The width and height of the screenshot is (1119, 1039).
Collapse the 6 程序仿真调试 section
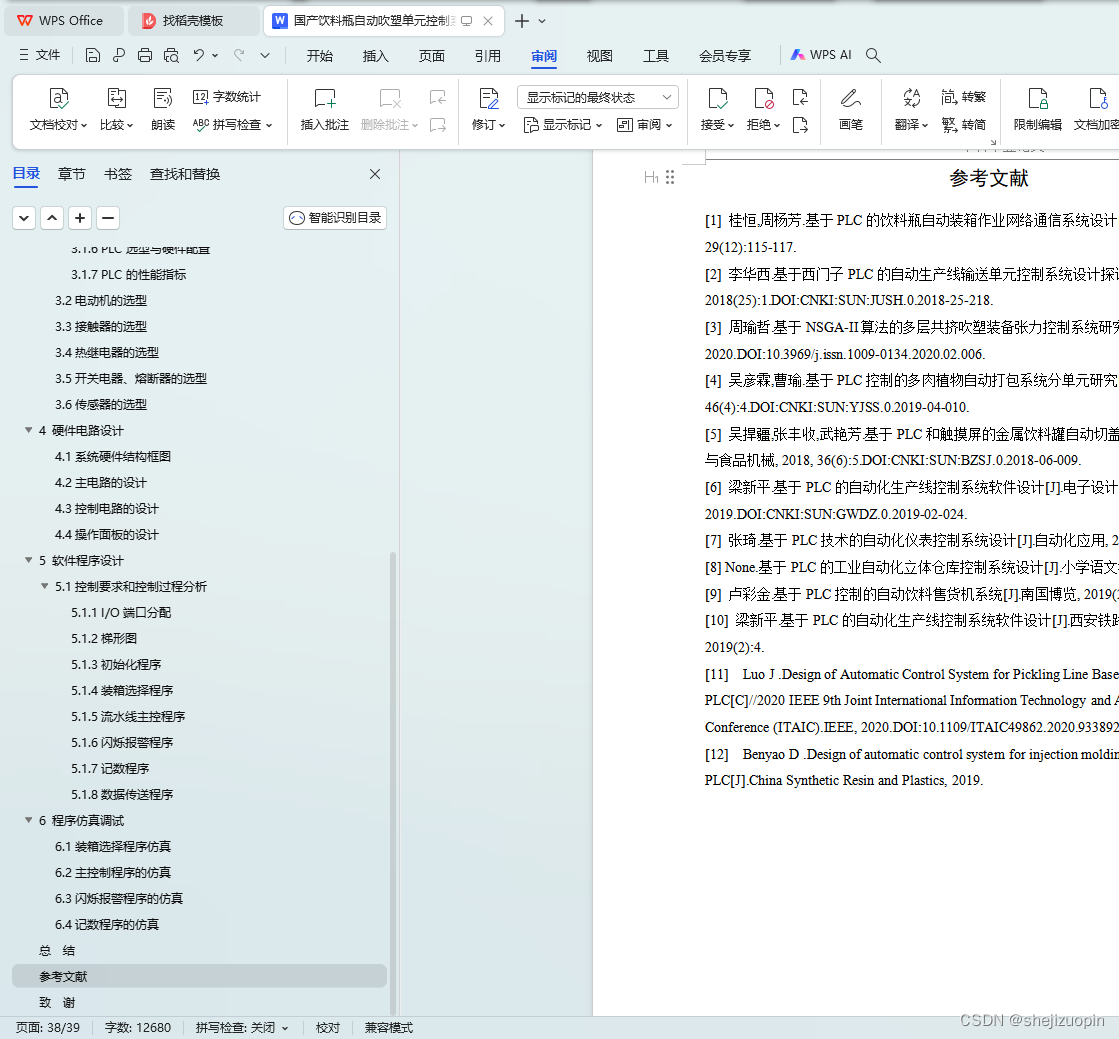pos(29,820)
